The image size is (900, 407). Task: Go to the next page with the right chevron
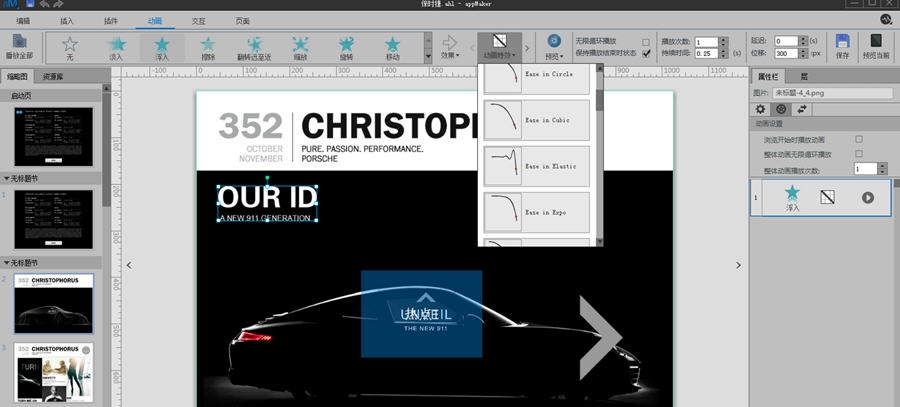(x=738, y=265)
